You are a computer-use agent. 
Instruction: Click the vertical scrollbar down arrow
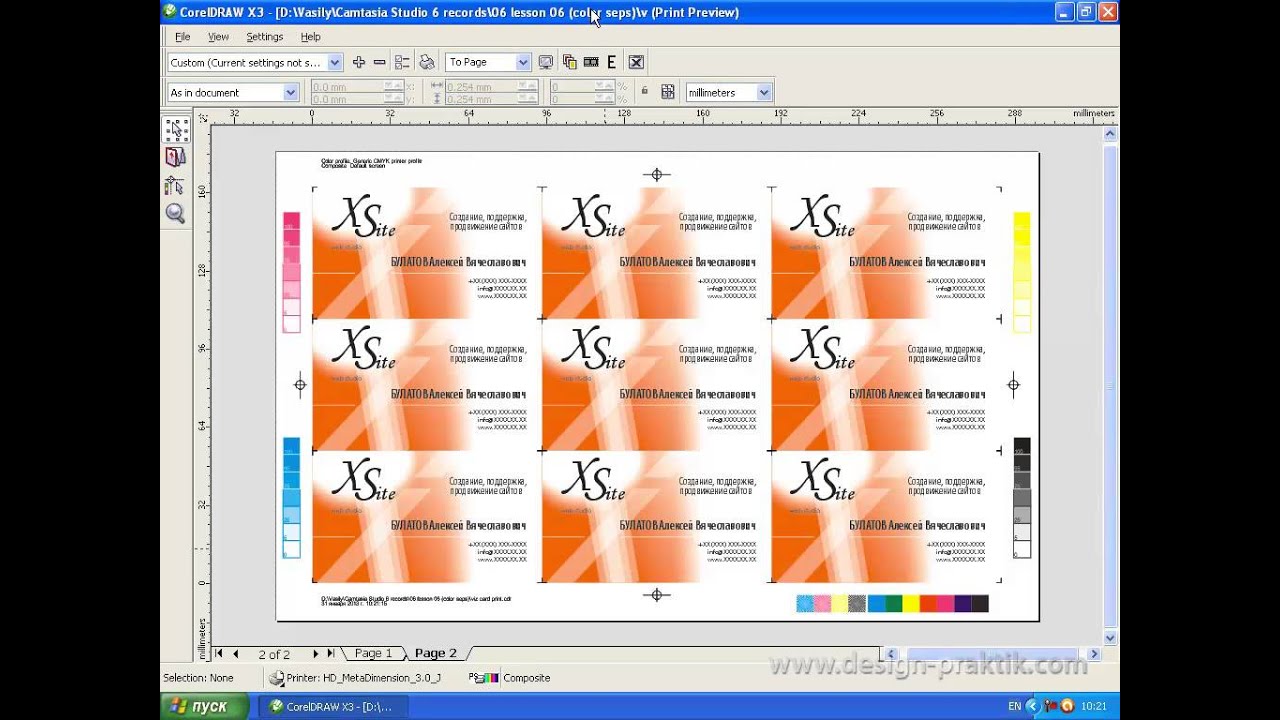coord(1110,638)
